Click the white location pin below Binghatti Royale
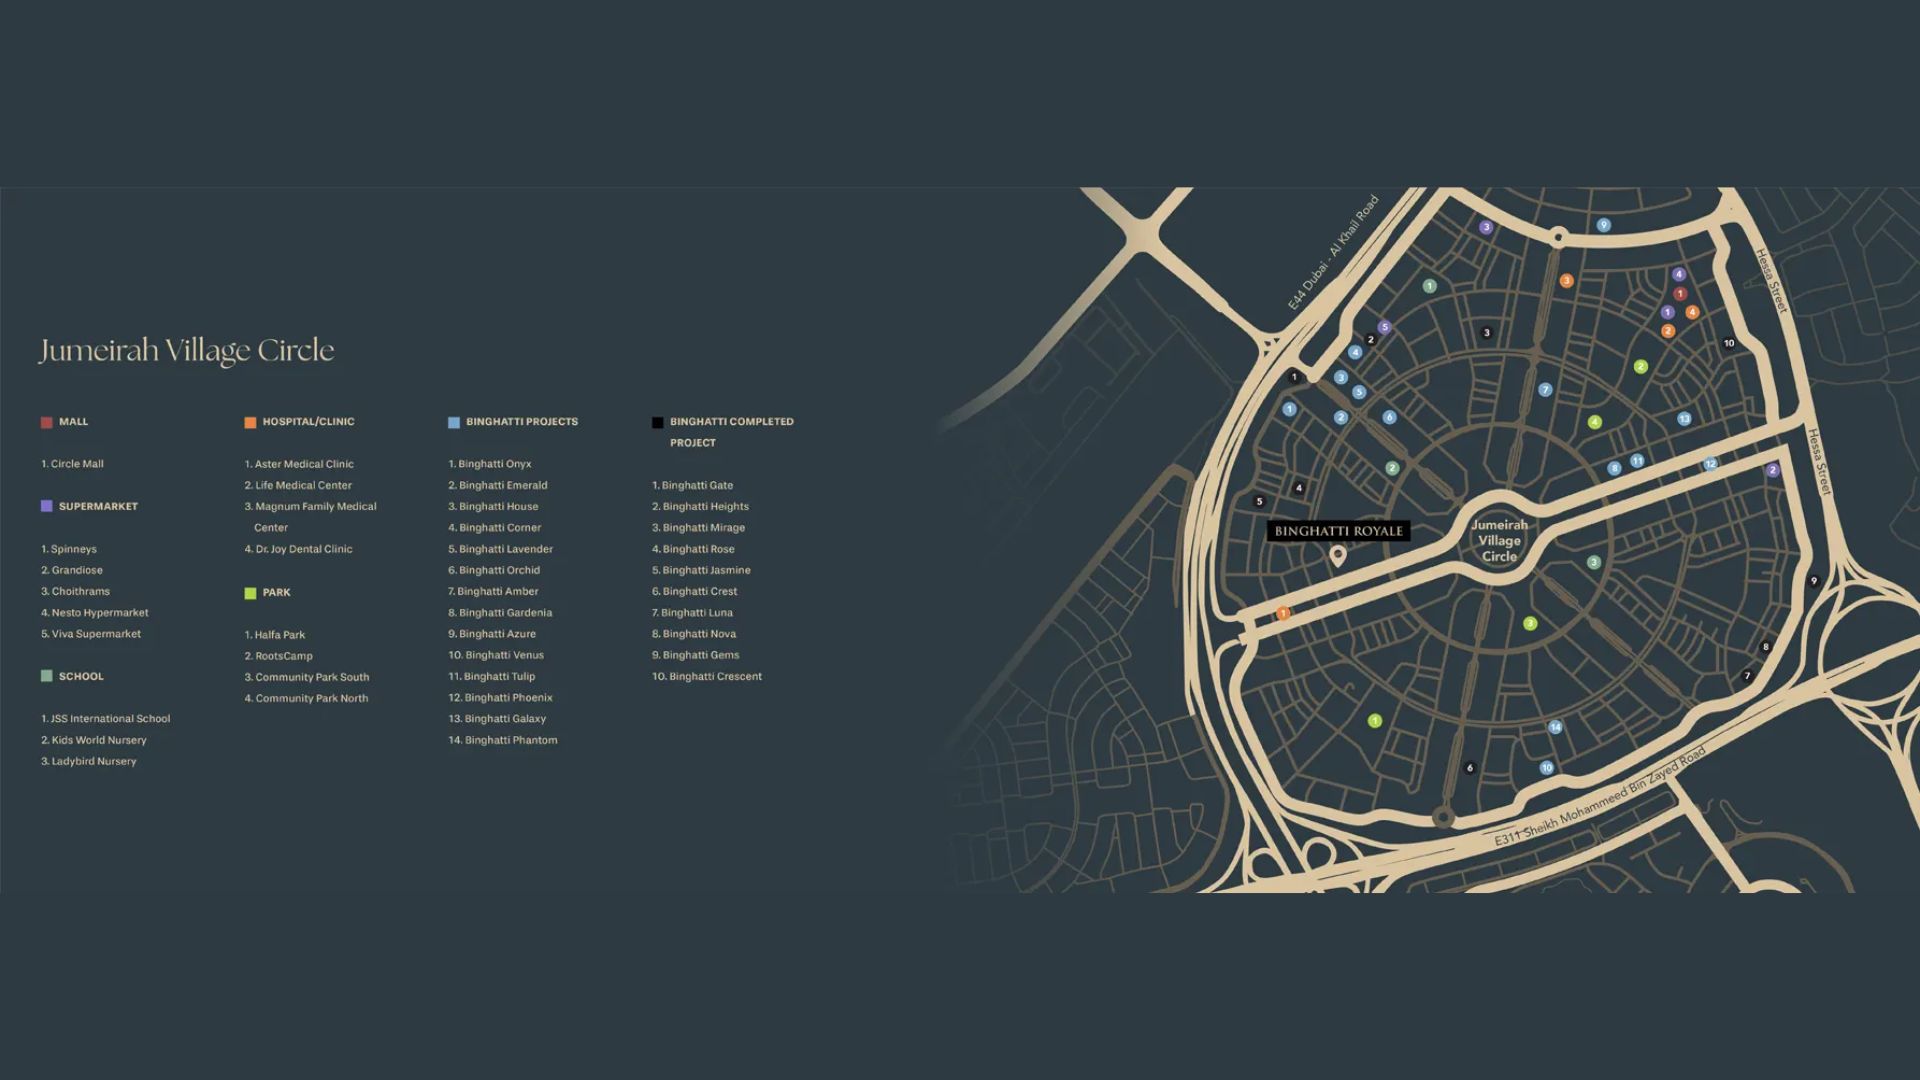1920x1080 pixels. (1337, 555)
